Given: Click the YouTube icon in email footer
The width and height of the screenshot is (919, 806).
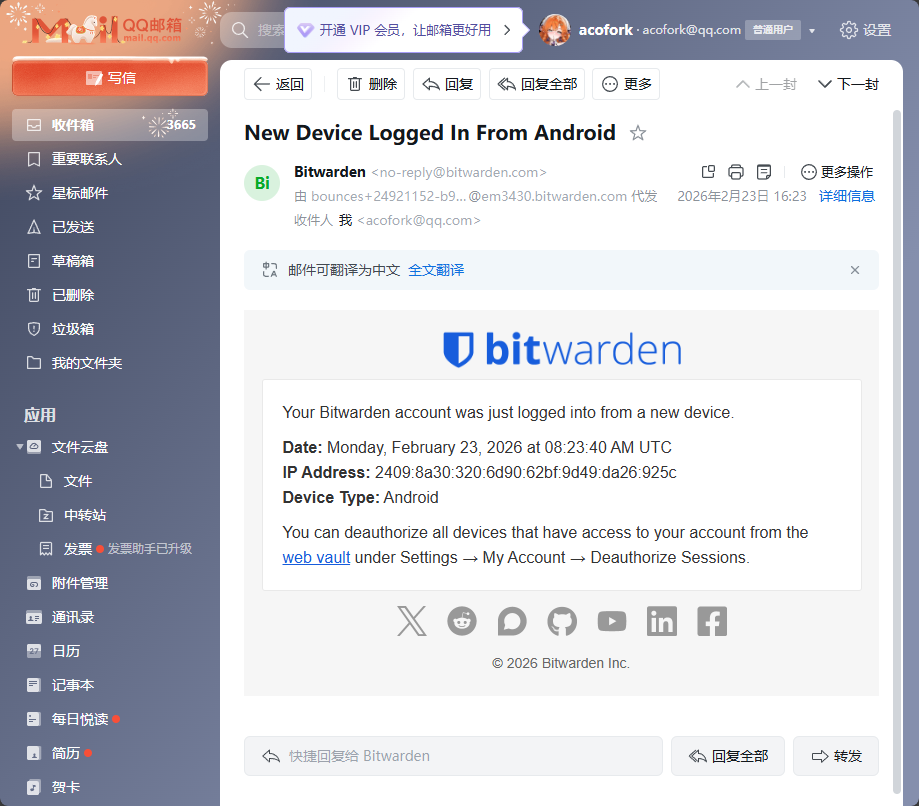Looking at the screenshot, I should (612, 621).
